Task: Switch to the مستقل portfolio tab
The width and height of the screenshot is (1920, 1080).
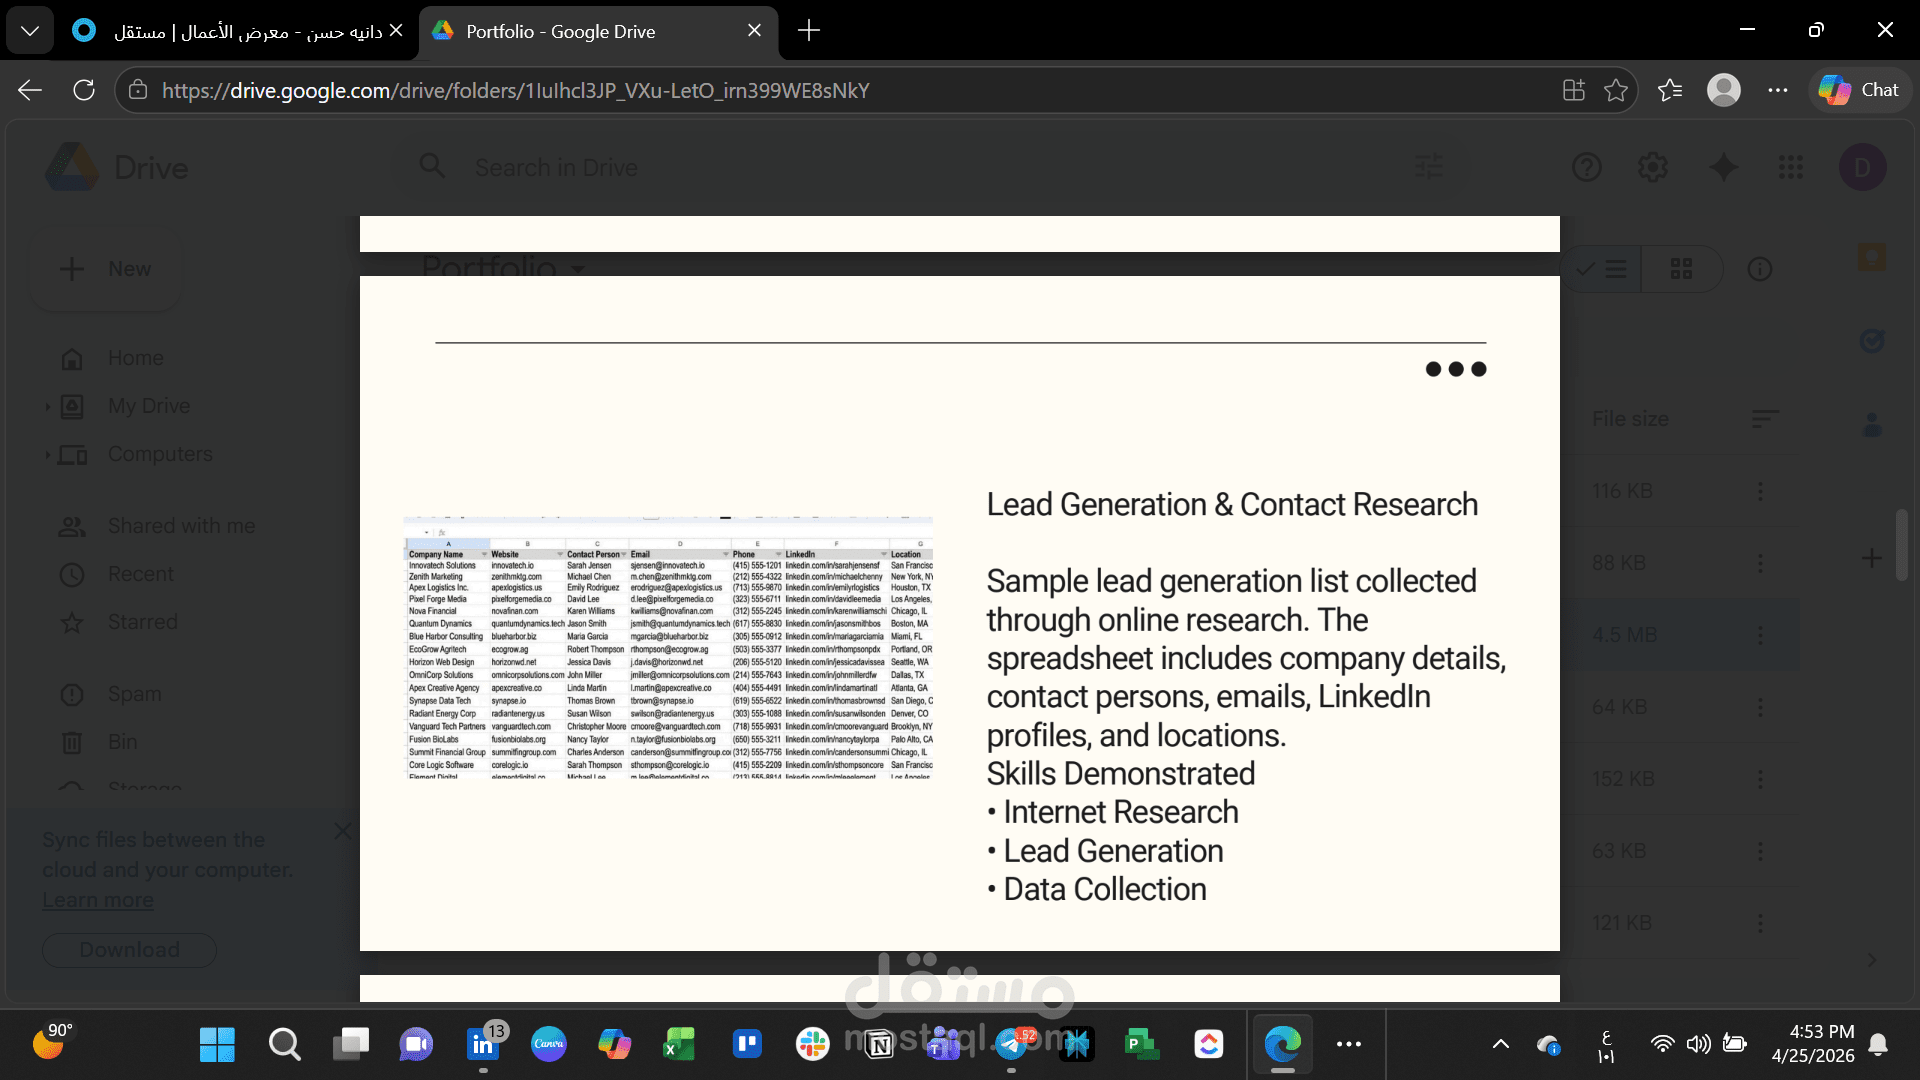Action: tap(237, 31)
